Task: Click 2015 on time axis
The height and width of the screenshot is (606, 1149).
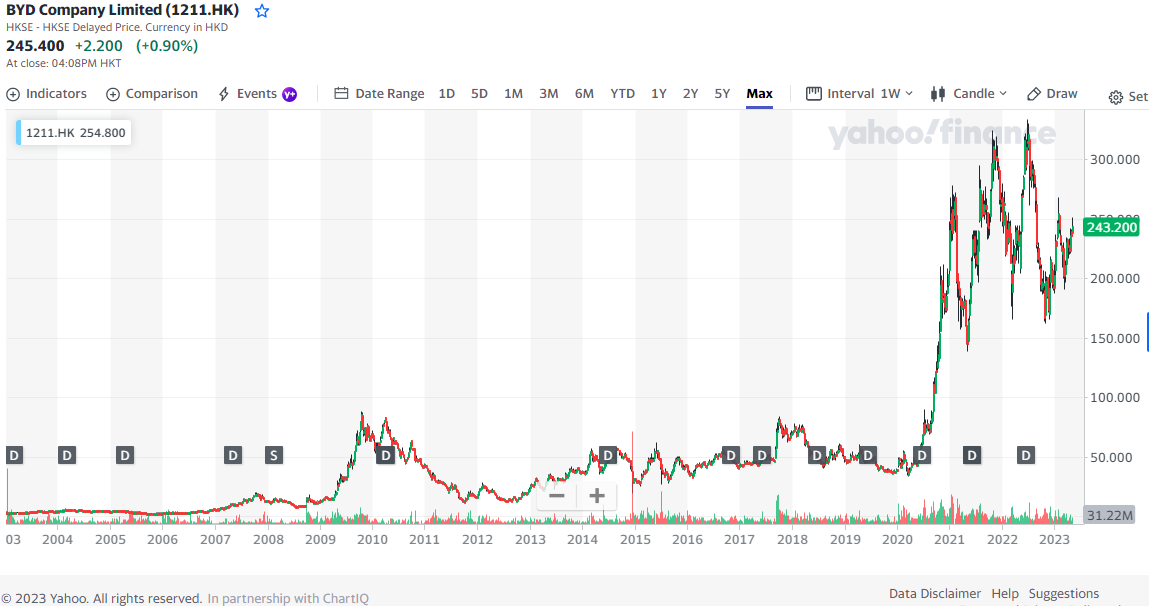Action: click(635, 539)
